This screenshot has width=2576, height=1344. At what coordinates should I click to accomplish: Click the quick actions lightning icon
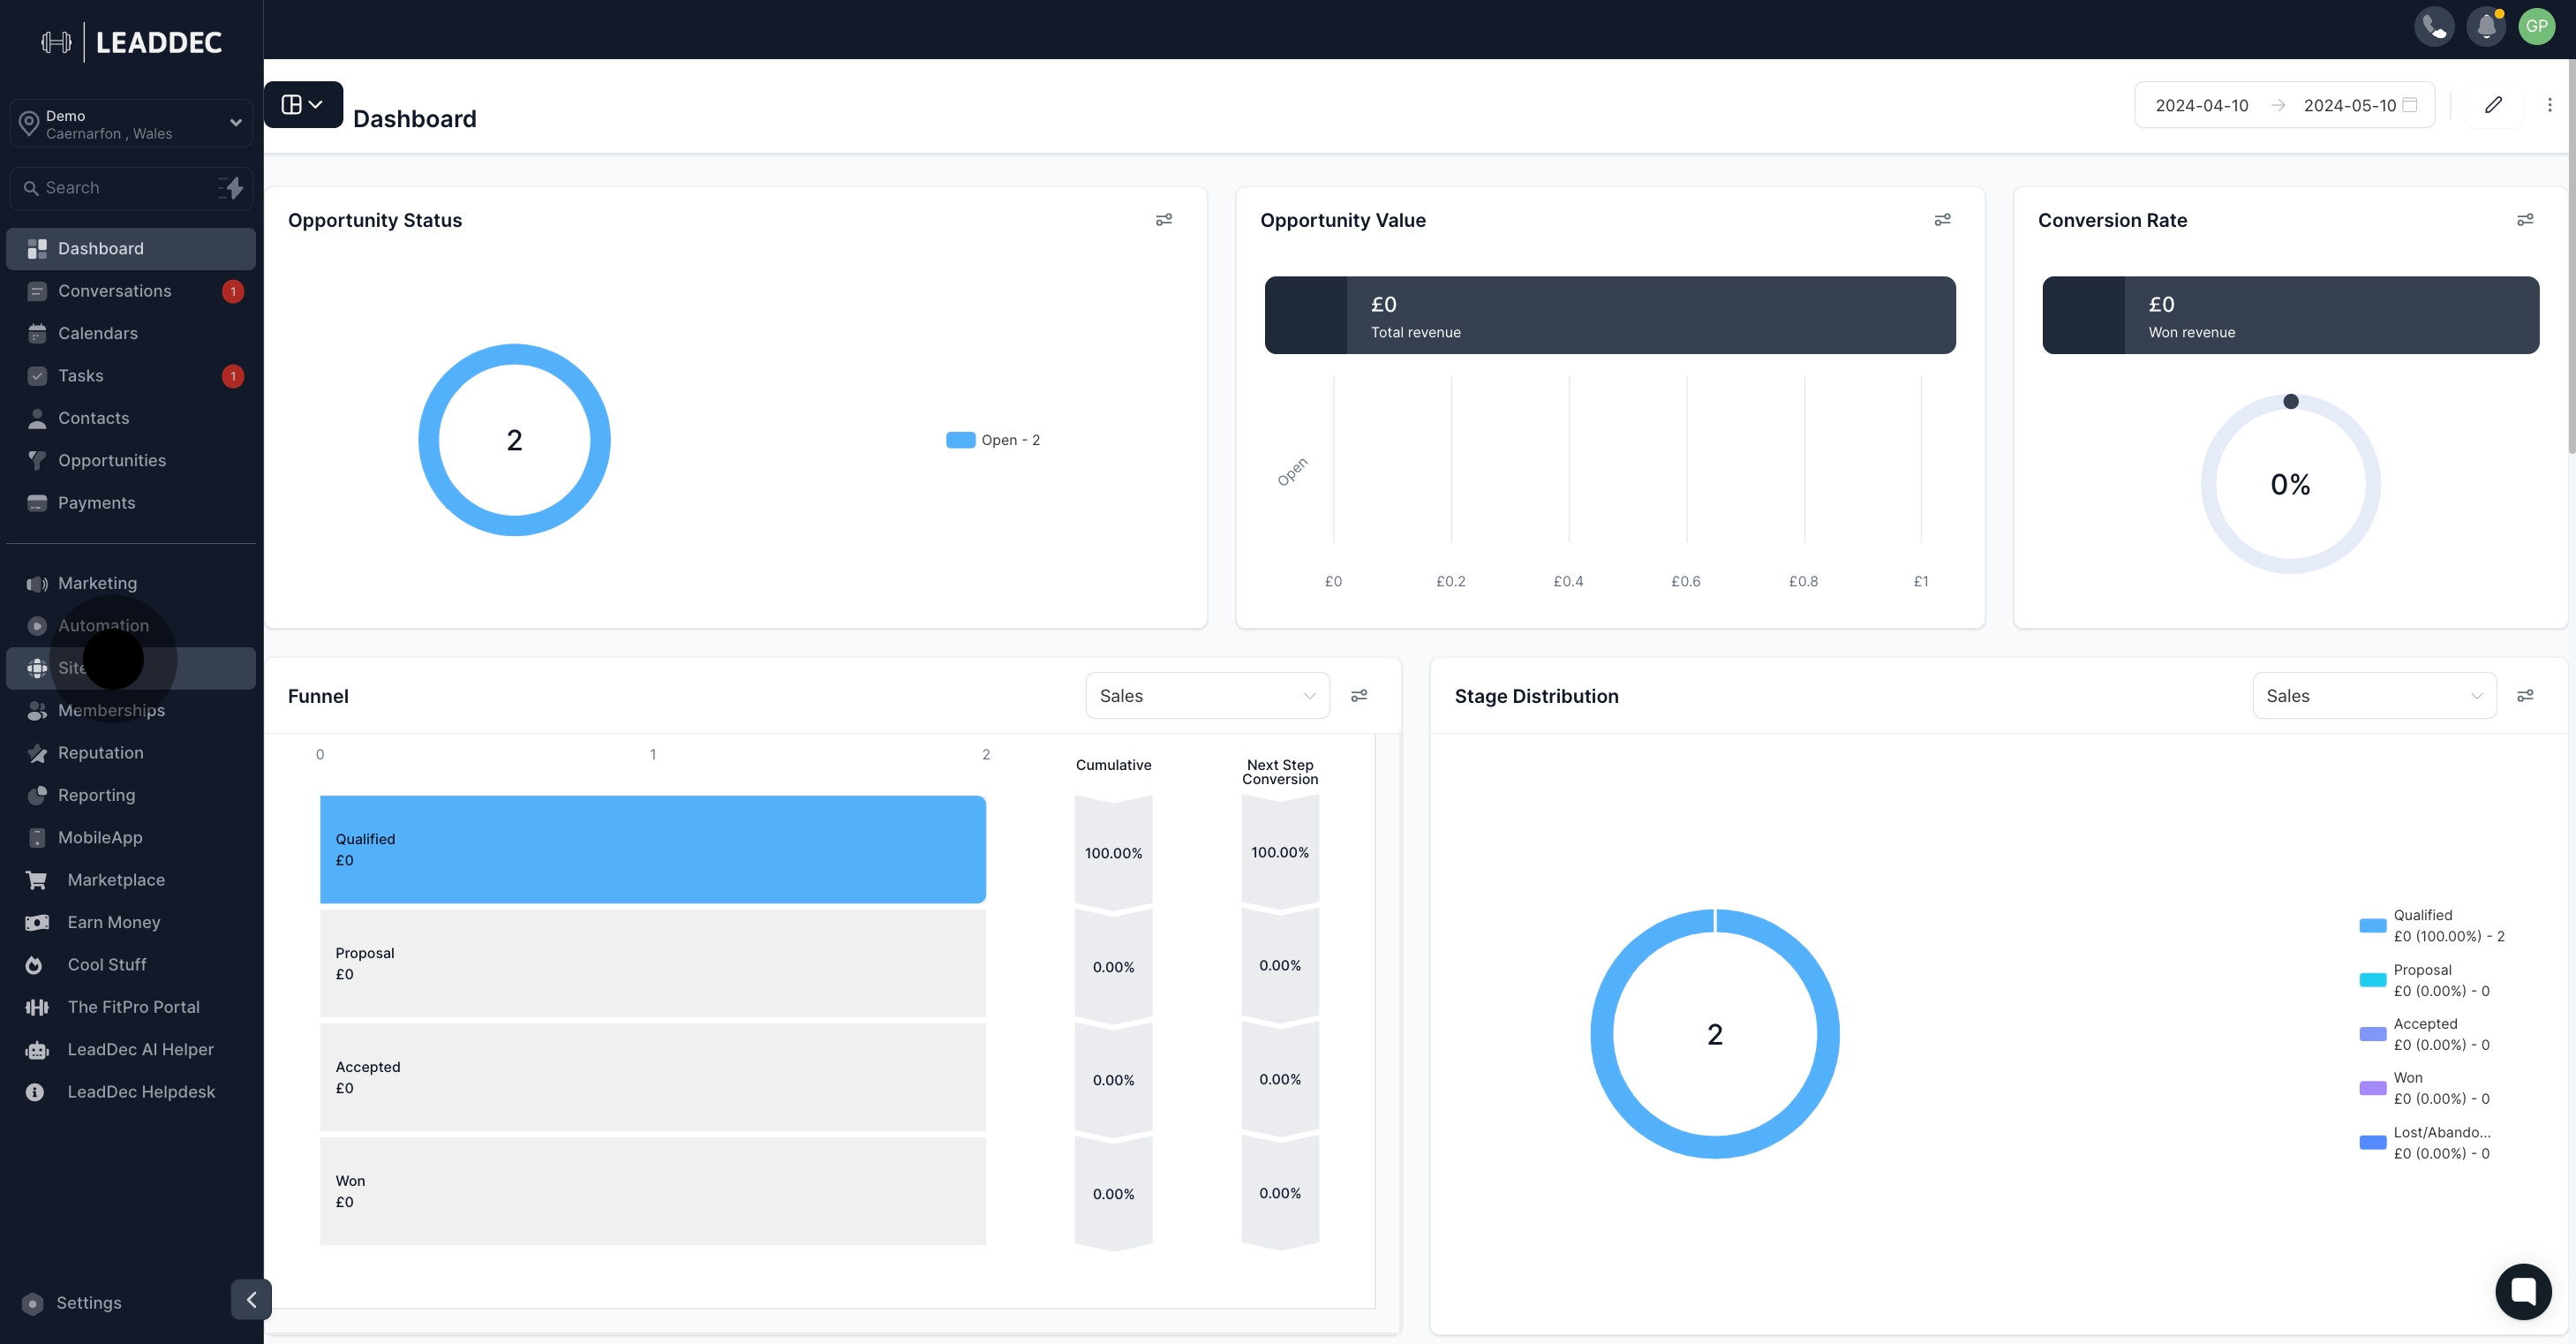(232, 188)
